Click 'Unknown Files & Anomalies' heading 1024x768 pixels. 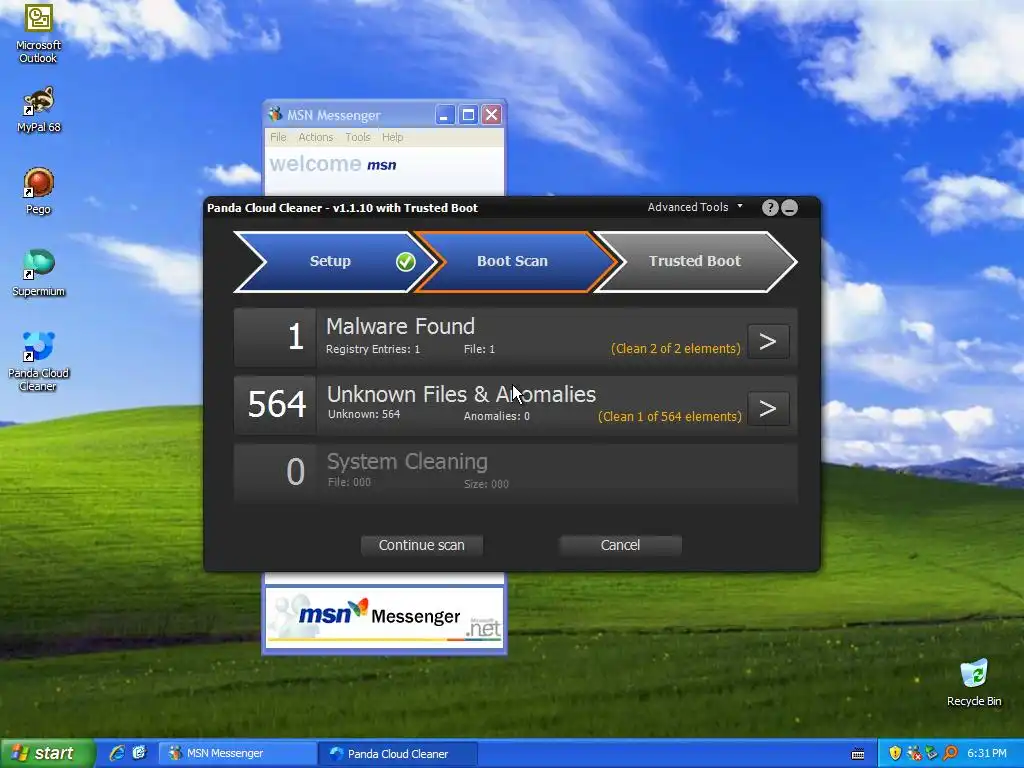click(461, 394)
